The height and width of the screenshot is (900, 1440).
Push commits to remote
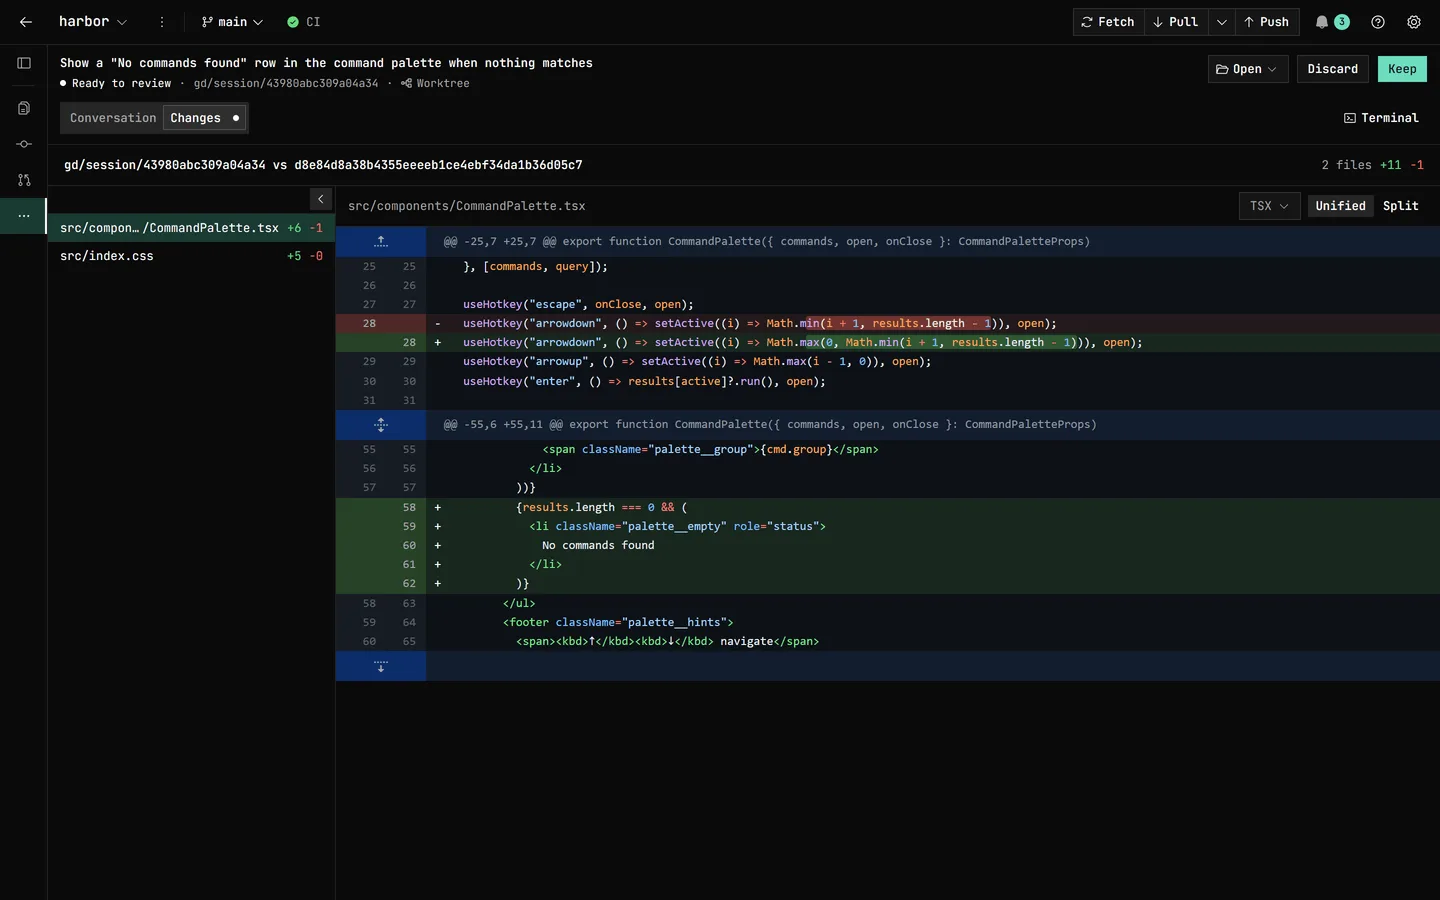click(x=1266, y=22)
